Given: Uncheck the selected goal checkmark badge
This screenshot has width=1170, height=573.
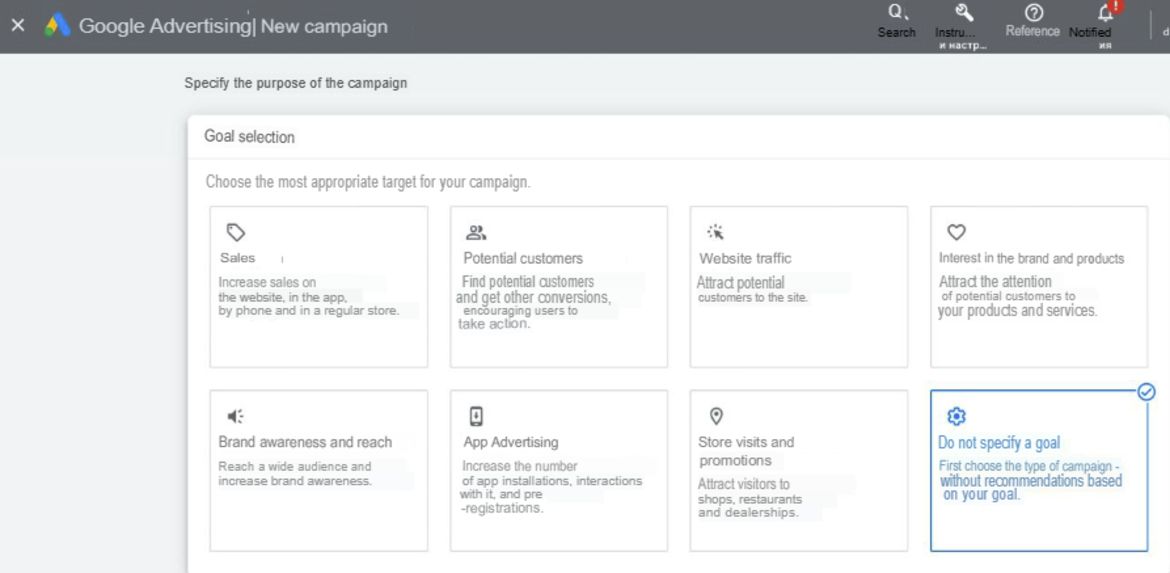Looking at the screenshot, I should click(1147, 392).
